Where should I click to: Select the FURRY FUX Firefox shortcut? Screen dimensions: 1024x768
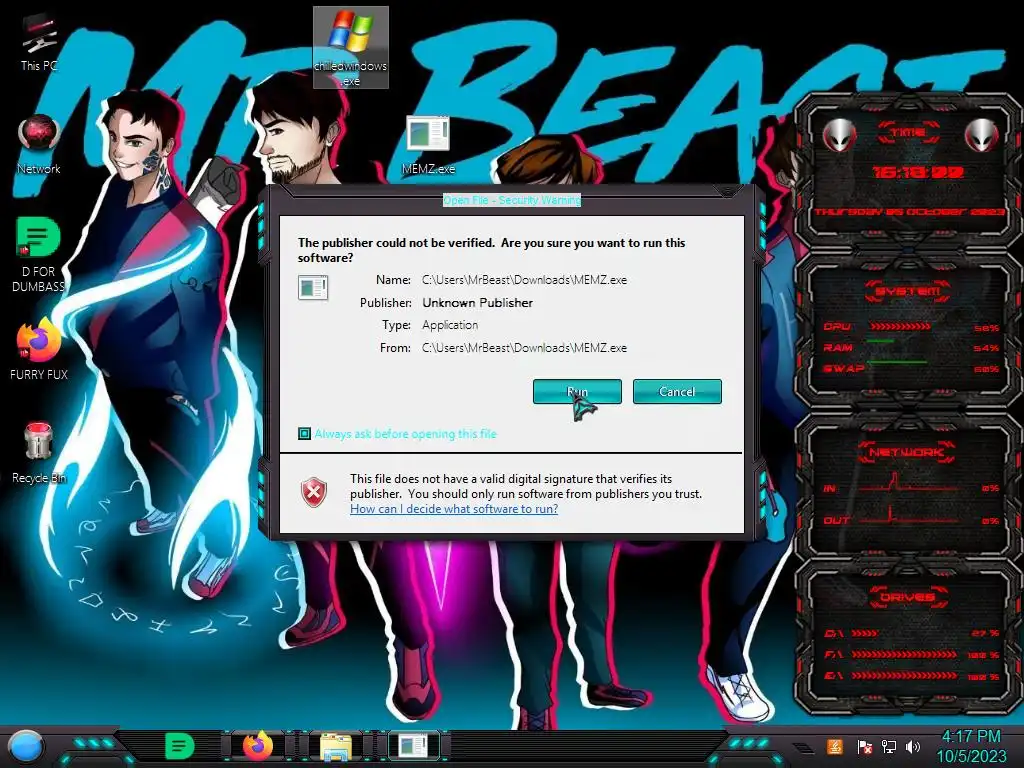point(39,349)
